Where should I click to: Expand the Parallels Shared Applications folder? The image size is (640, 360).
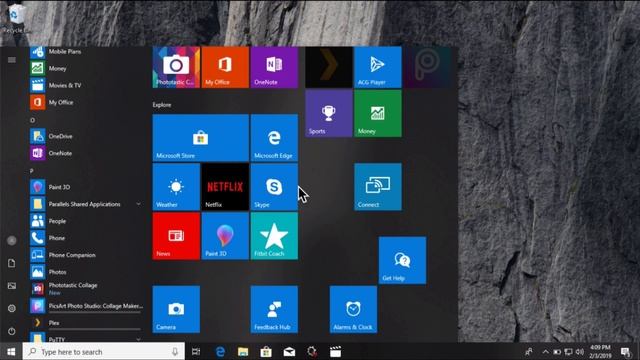coord(86,204)
